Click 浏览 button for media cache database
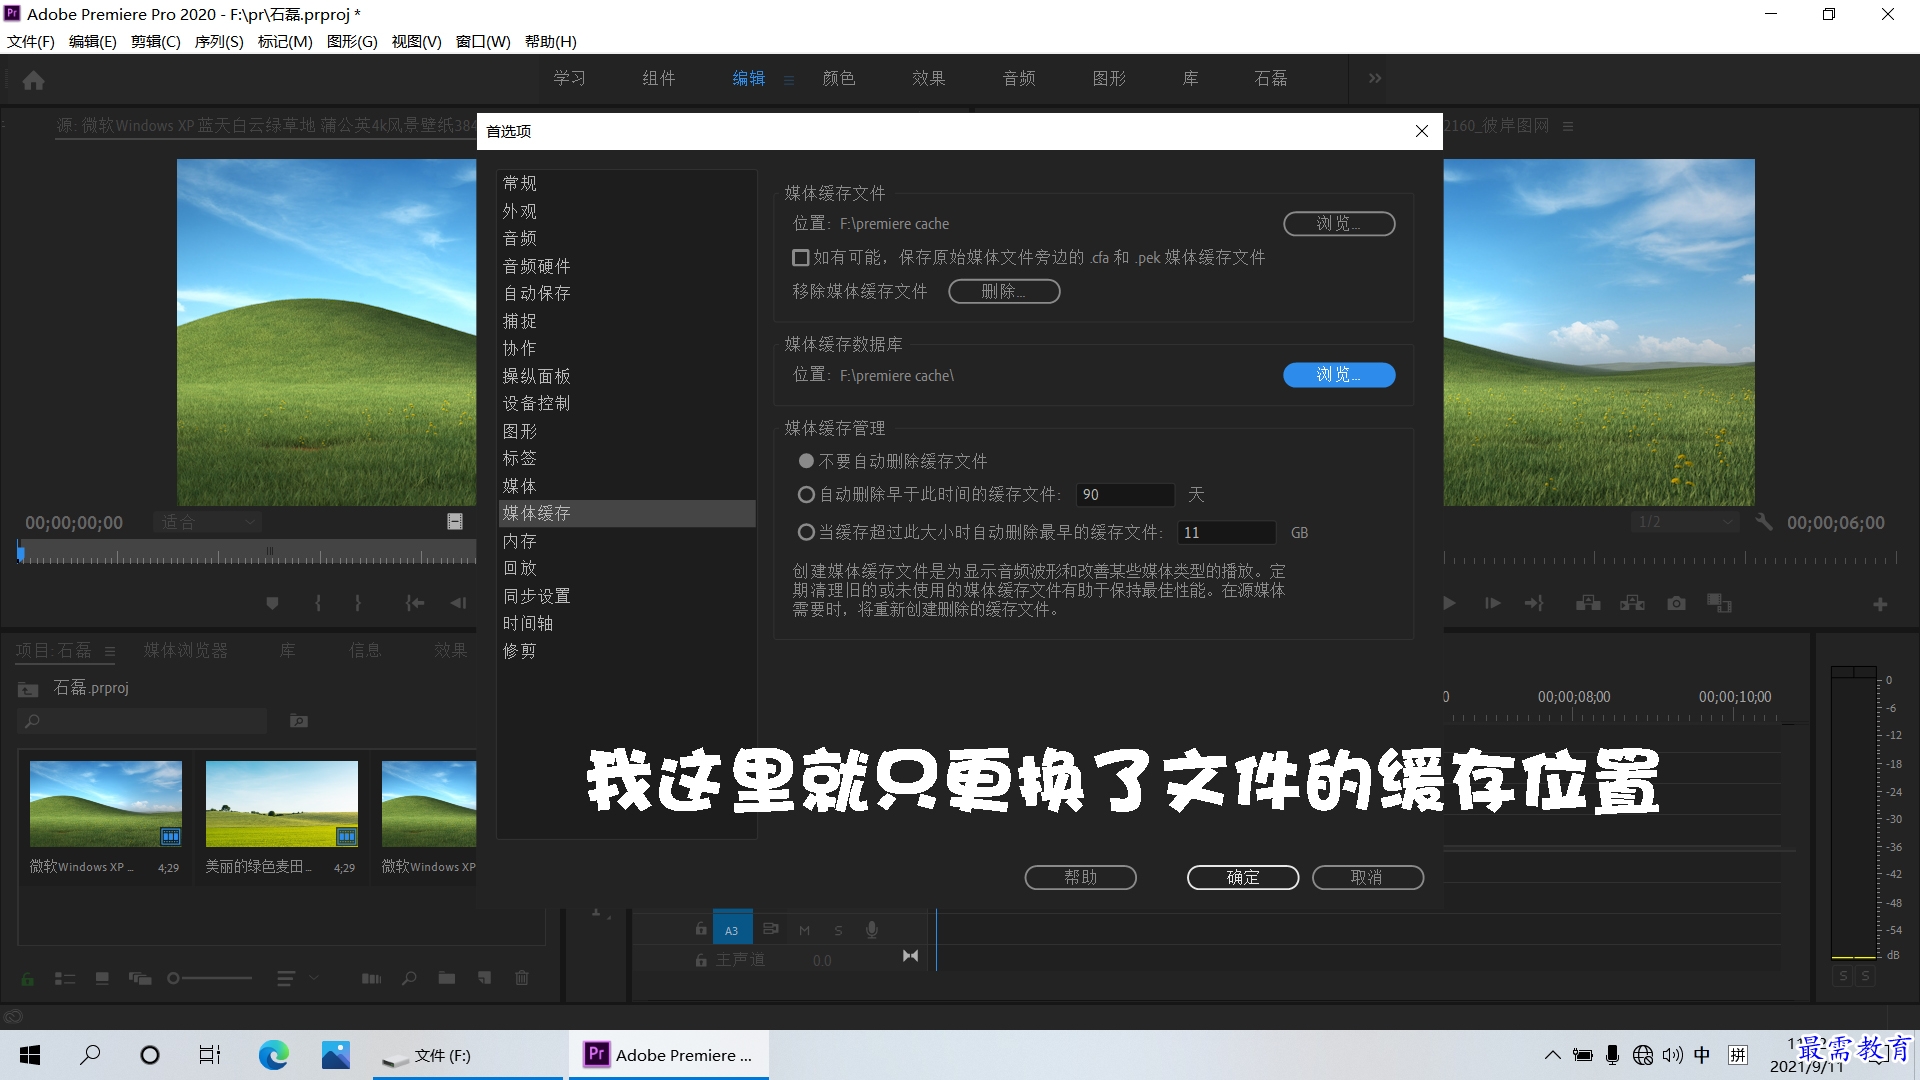The image size is (1920, 1080). point(1339,375)
